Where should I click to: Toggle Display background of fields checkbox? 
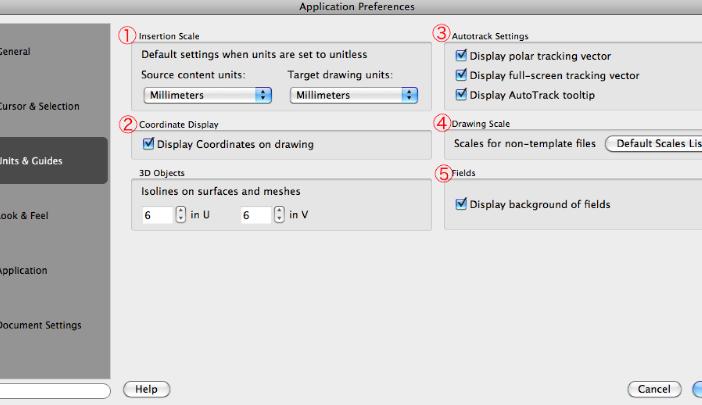[461, 204]
